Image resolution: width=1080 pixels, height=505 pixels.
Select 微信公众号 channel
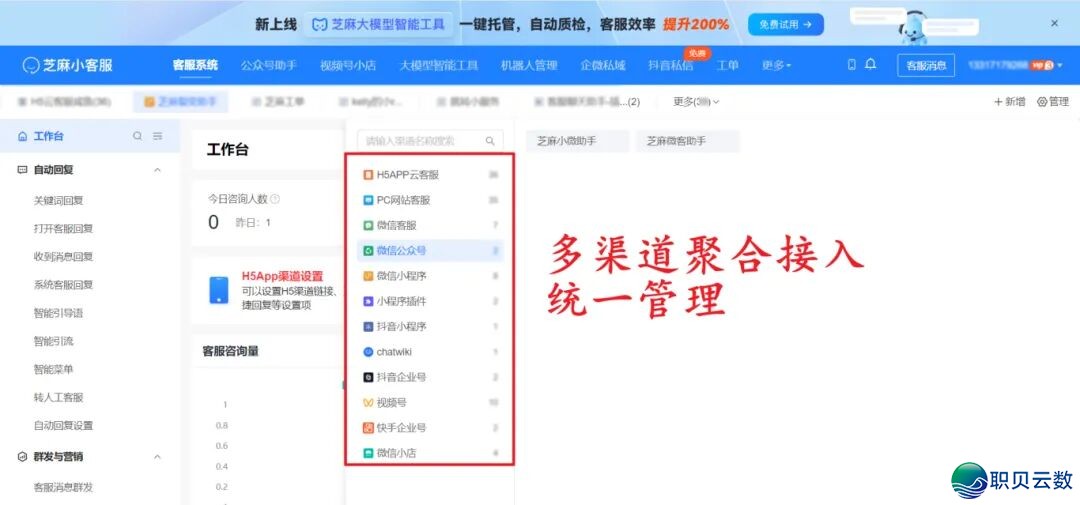tap(430, 251)
